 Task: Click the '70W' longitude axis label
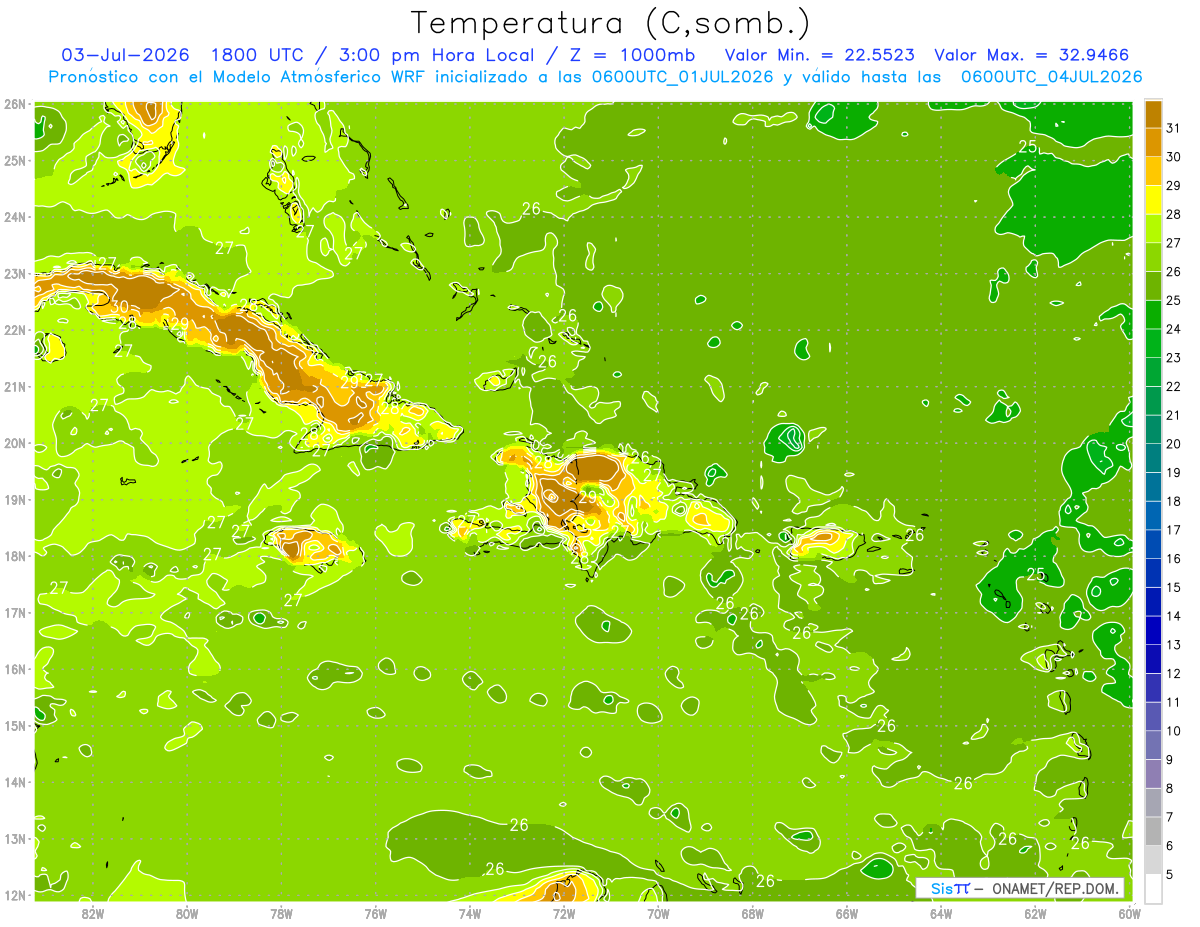tap(658, 912)
